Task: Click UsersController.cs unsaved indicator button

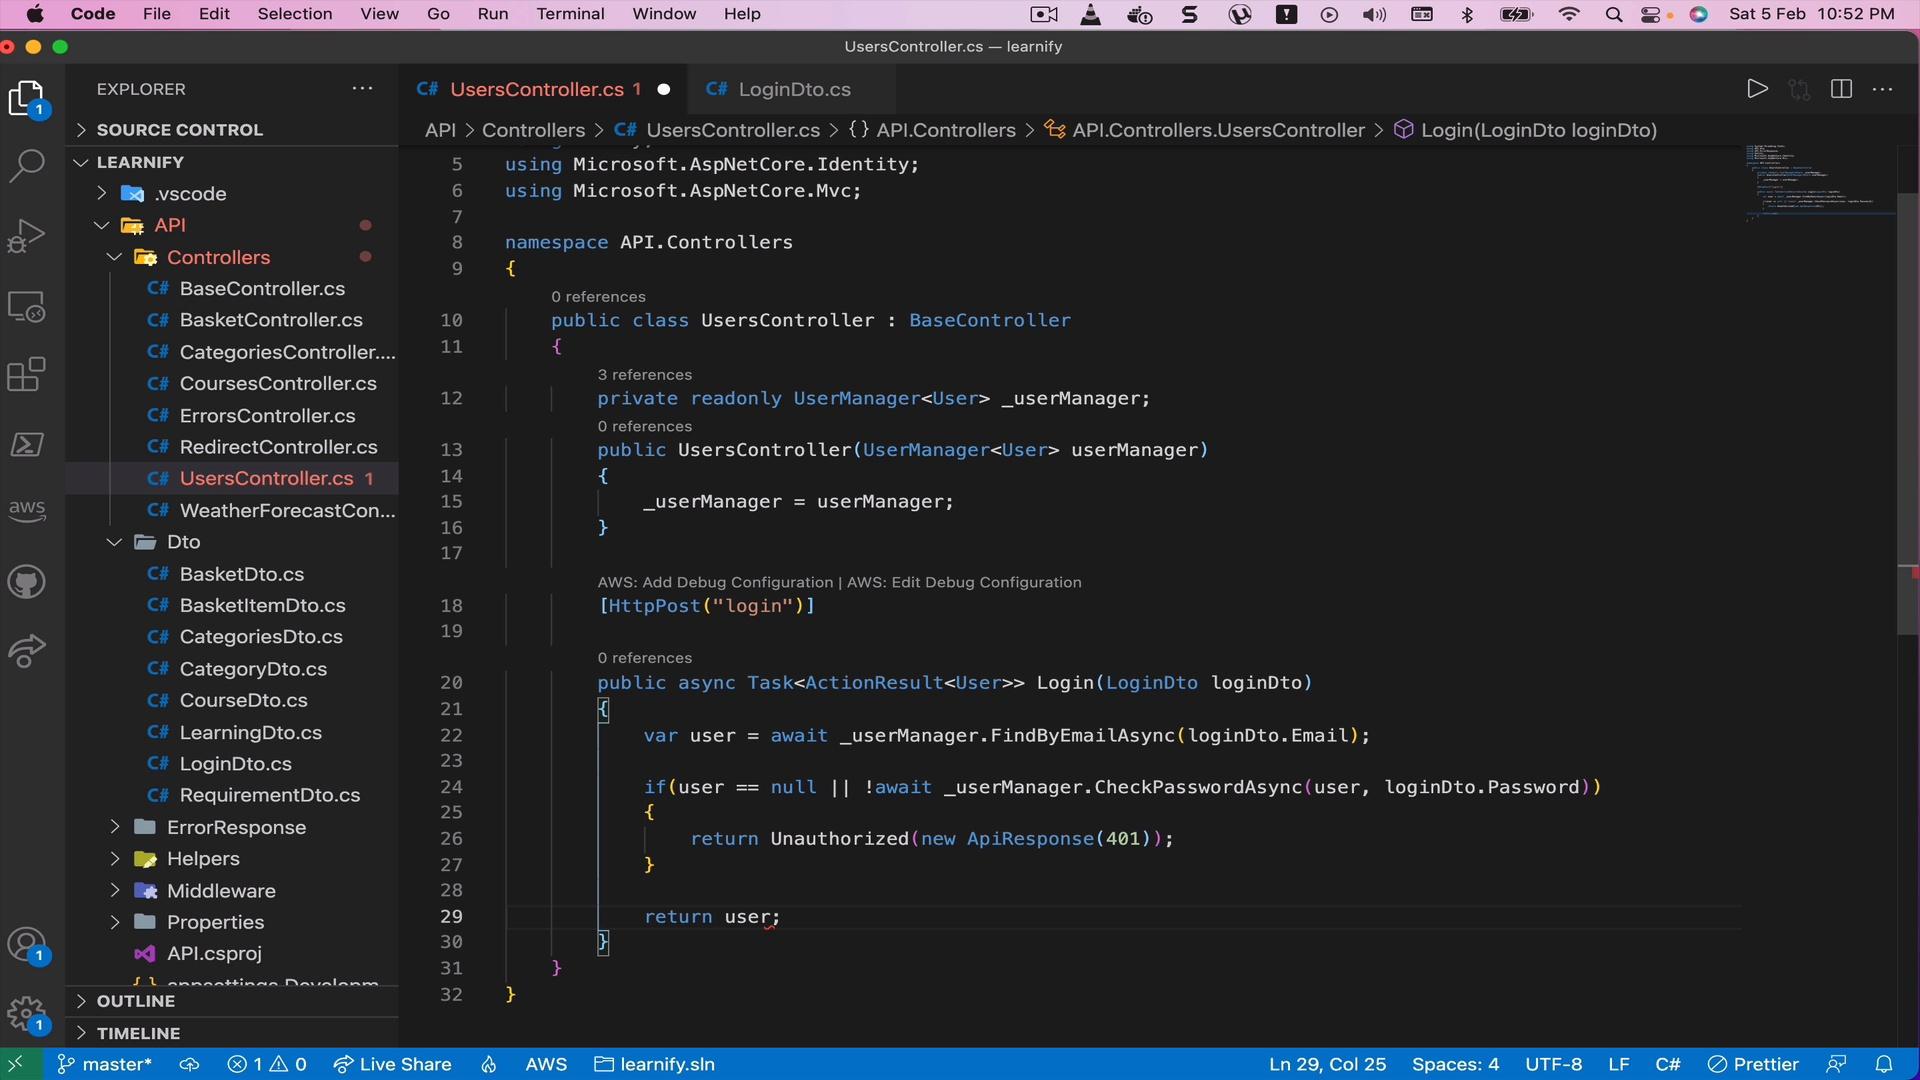Action: [663, 88]
